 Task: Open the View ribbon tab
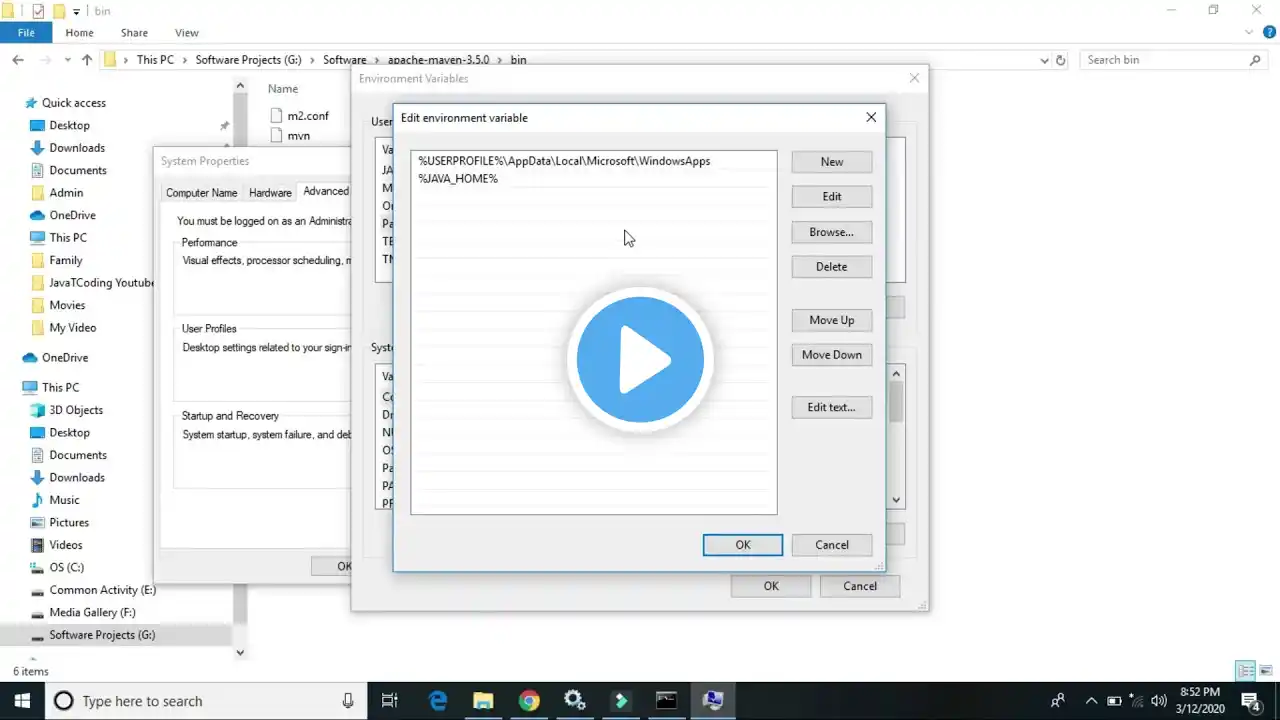(186, 33)
